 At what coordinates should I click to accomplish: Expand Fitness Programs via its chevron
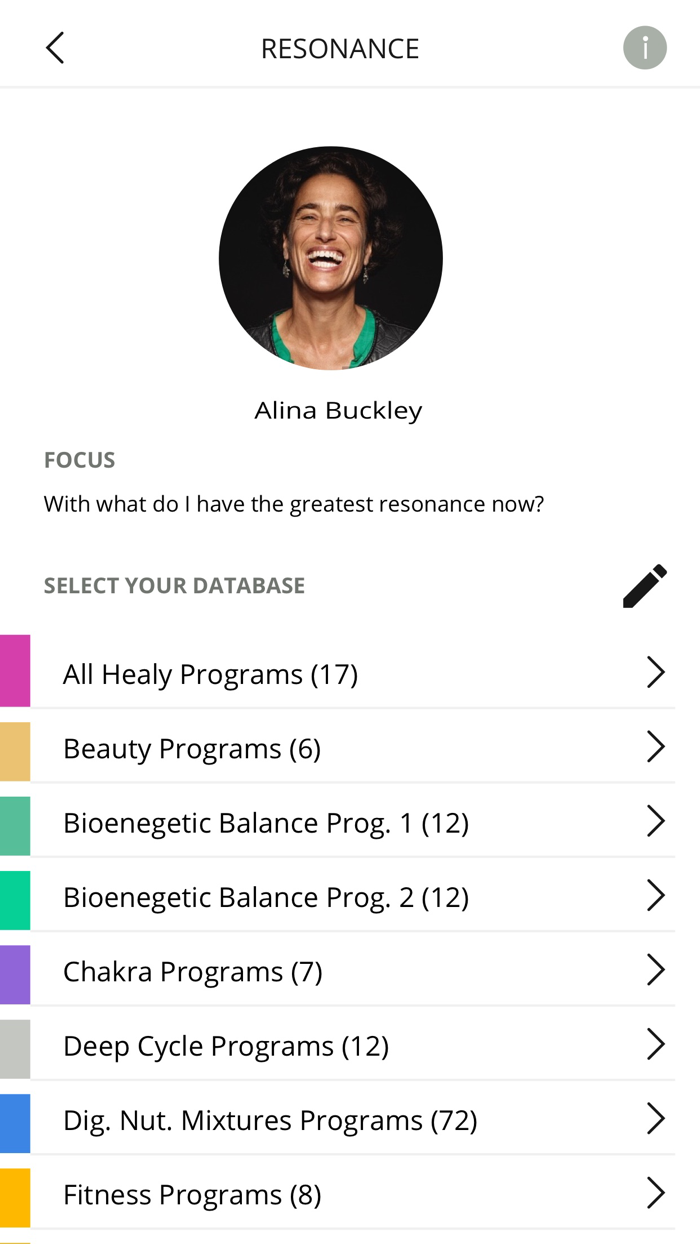coord(657,1193)
